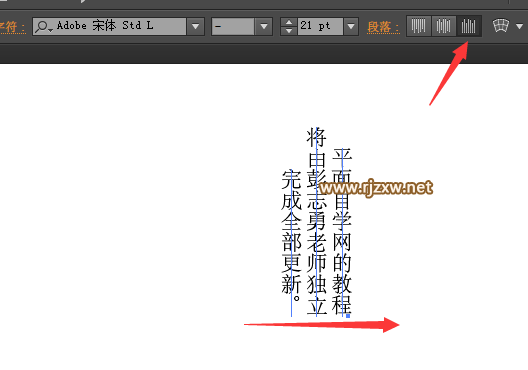Select the bottom-align vertical paragraph icon
The width and height of the screenshot is (528, 370).
click(469, 26)
